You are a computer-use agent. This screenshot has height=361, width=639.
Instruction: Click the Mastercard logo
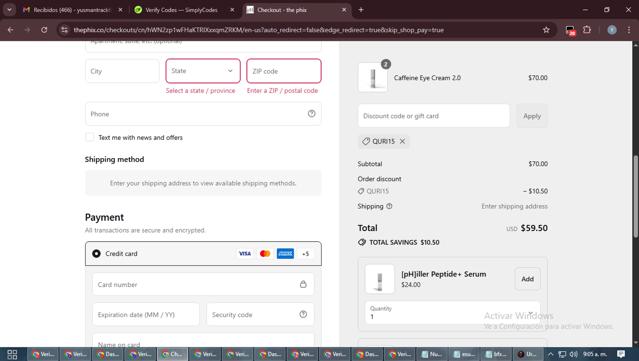(x=265, y=253)
